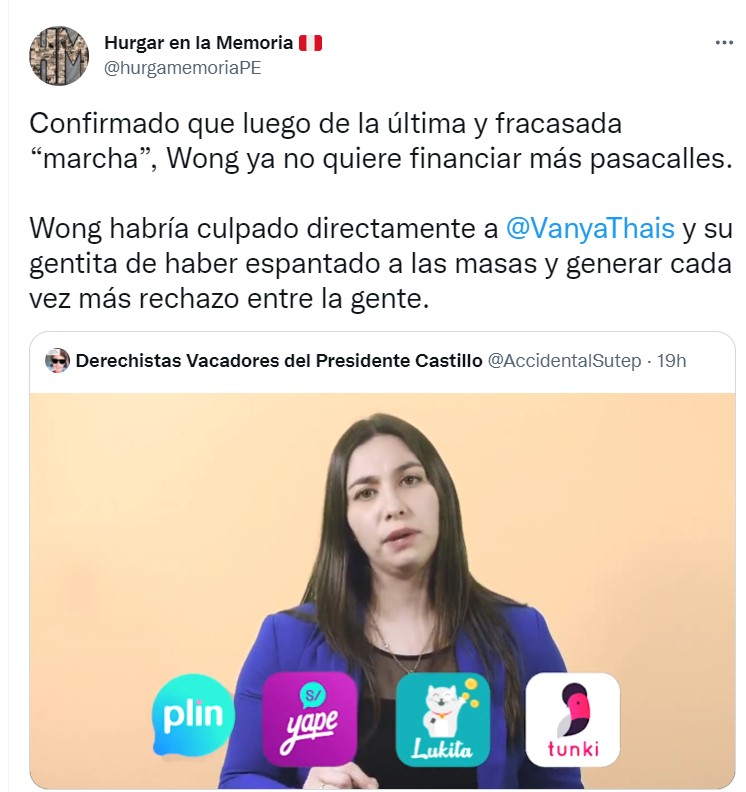Viewport: 746px width, 792px height.
Task: Click the Lukita cat app logo
Action: point(443,719)
